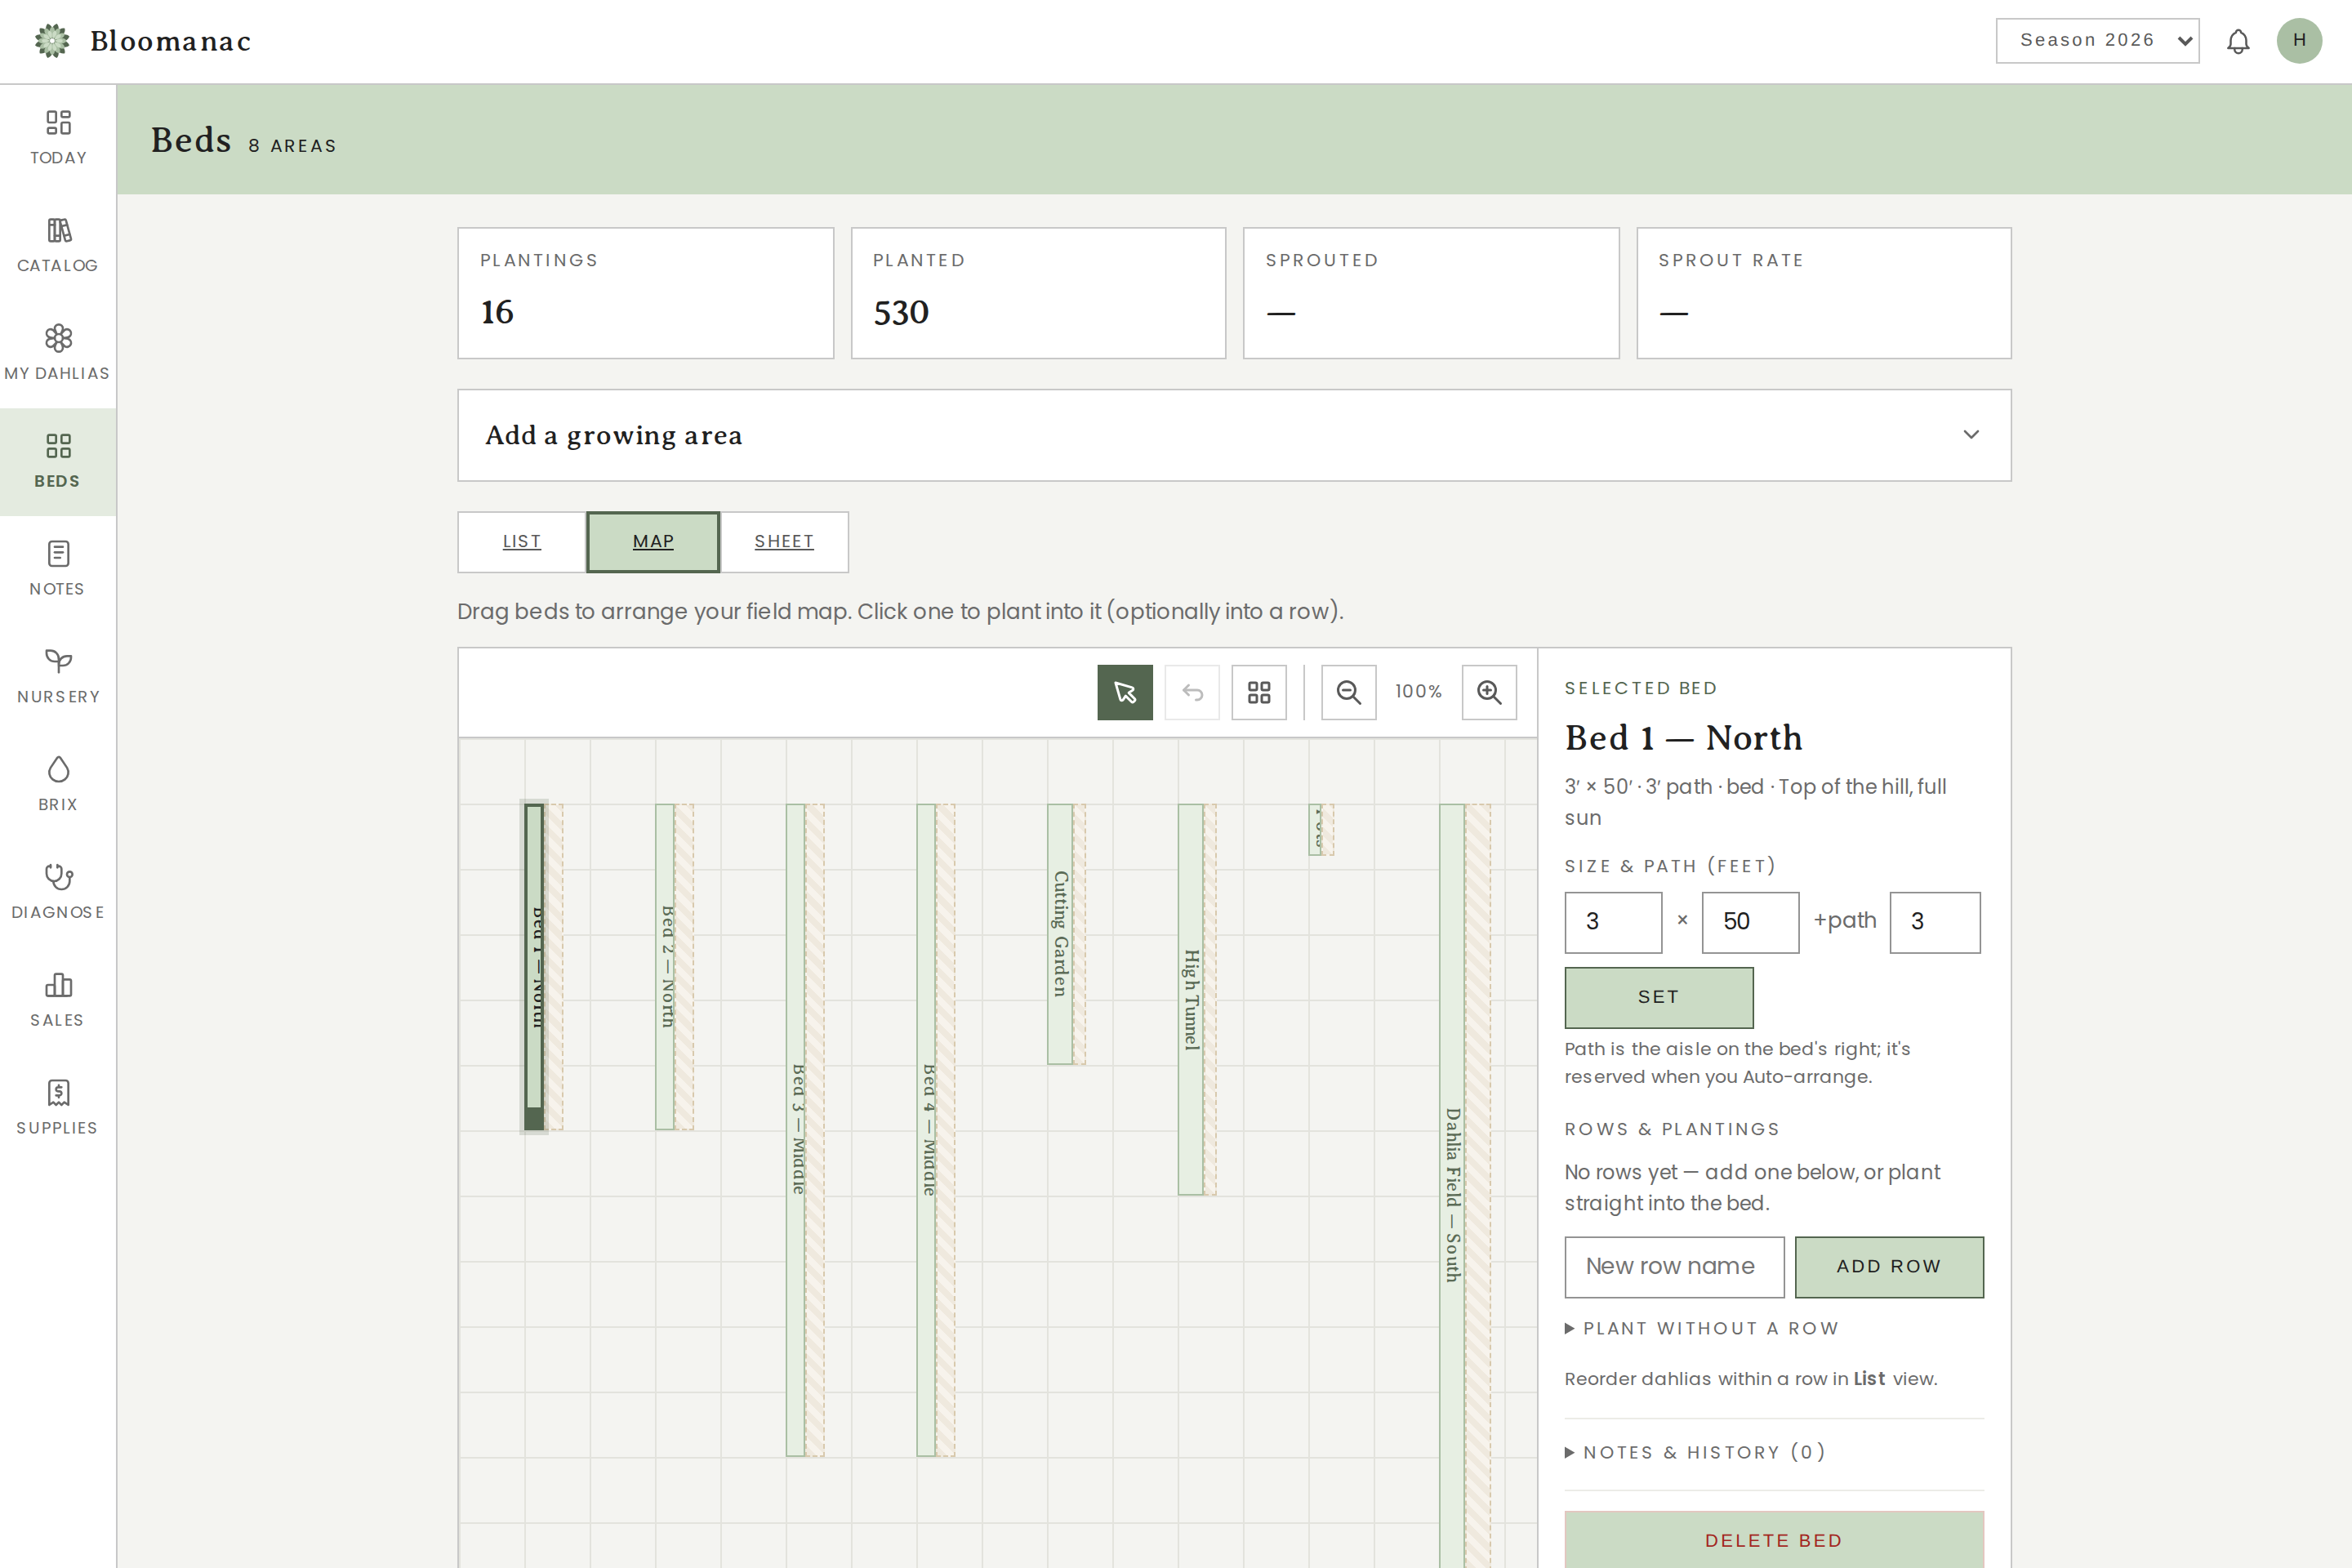Select the small truncated bed on map
The width and height of the screenshot is (2352, 1568).
[x=1316, y=829]
